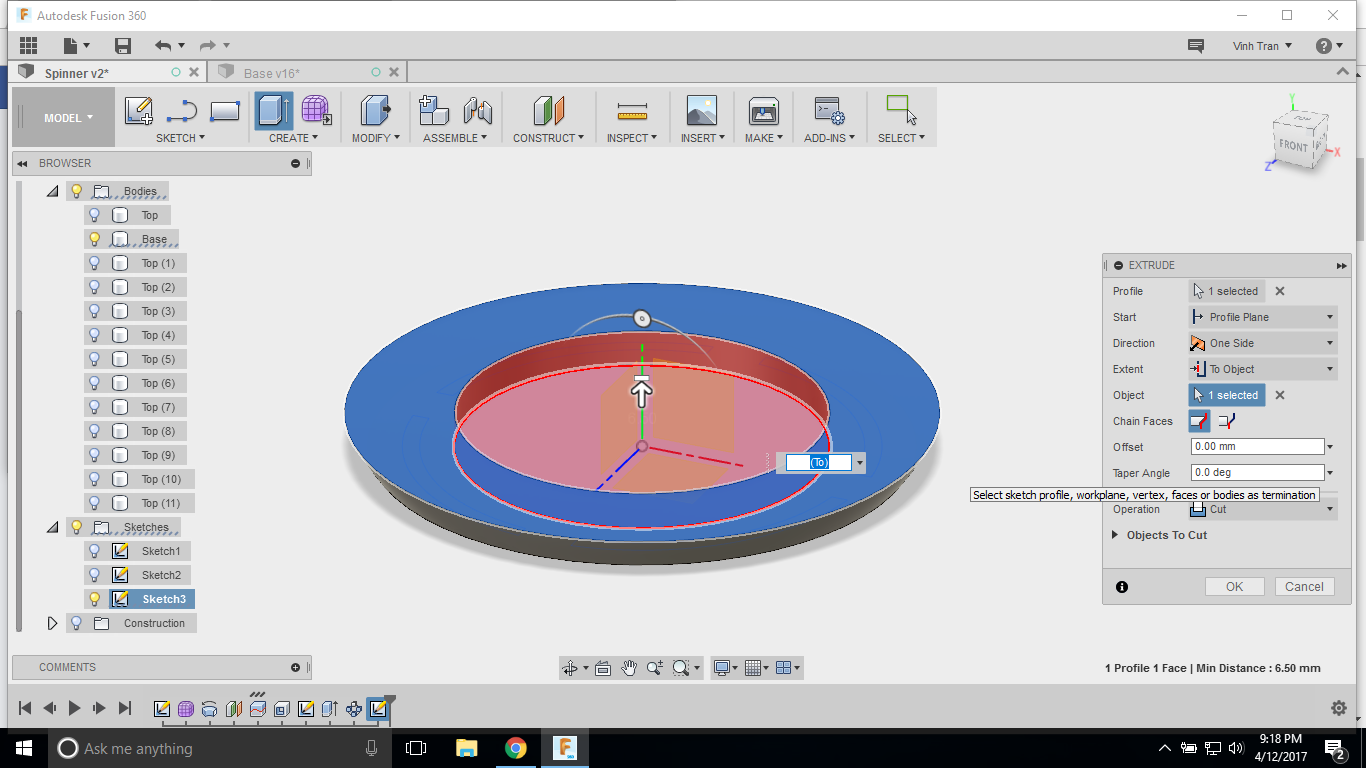Screen dimensions: 1366x768
Task: Open the Vinh Tran account menu
Action: (x=1262, y=46)
